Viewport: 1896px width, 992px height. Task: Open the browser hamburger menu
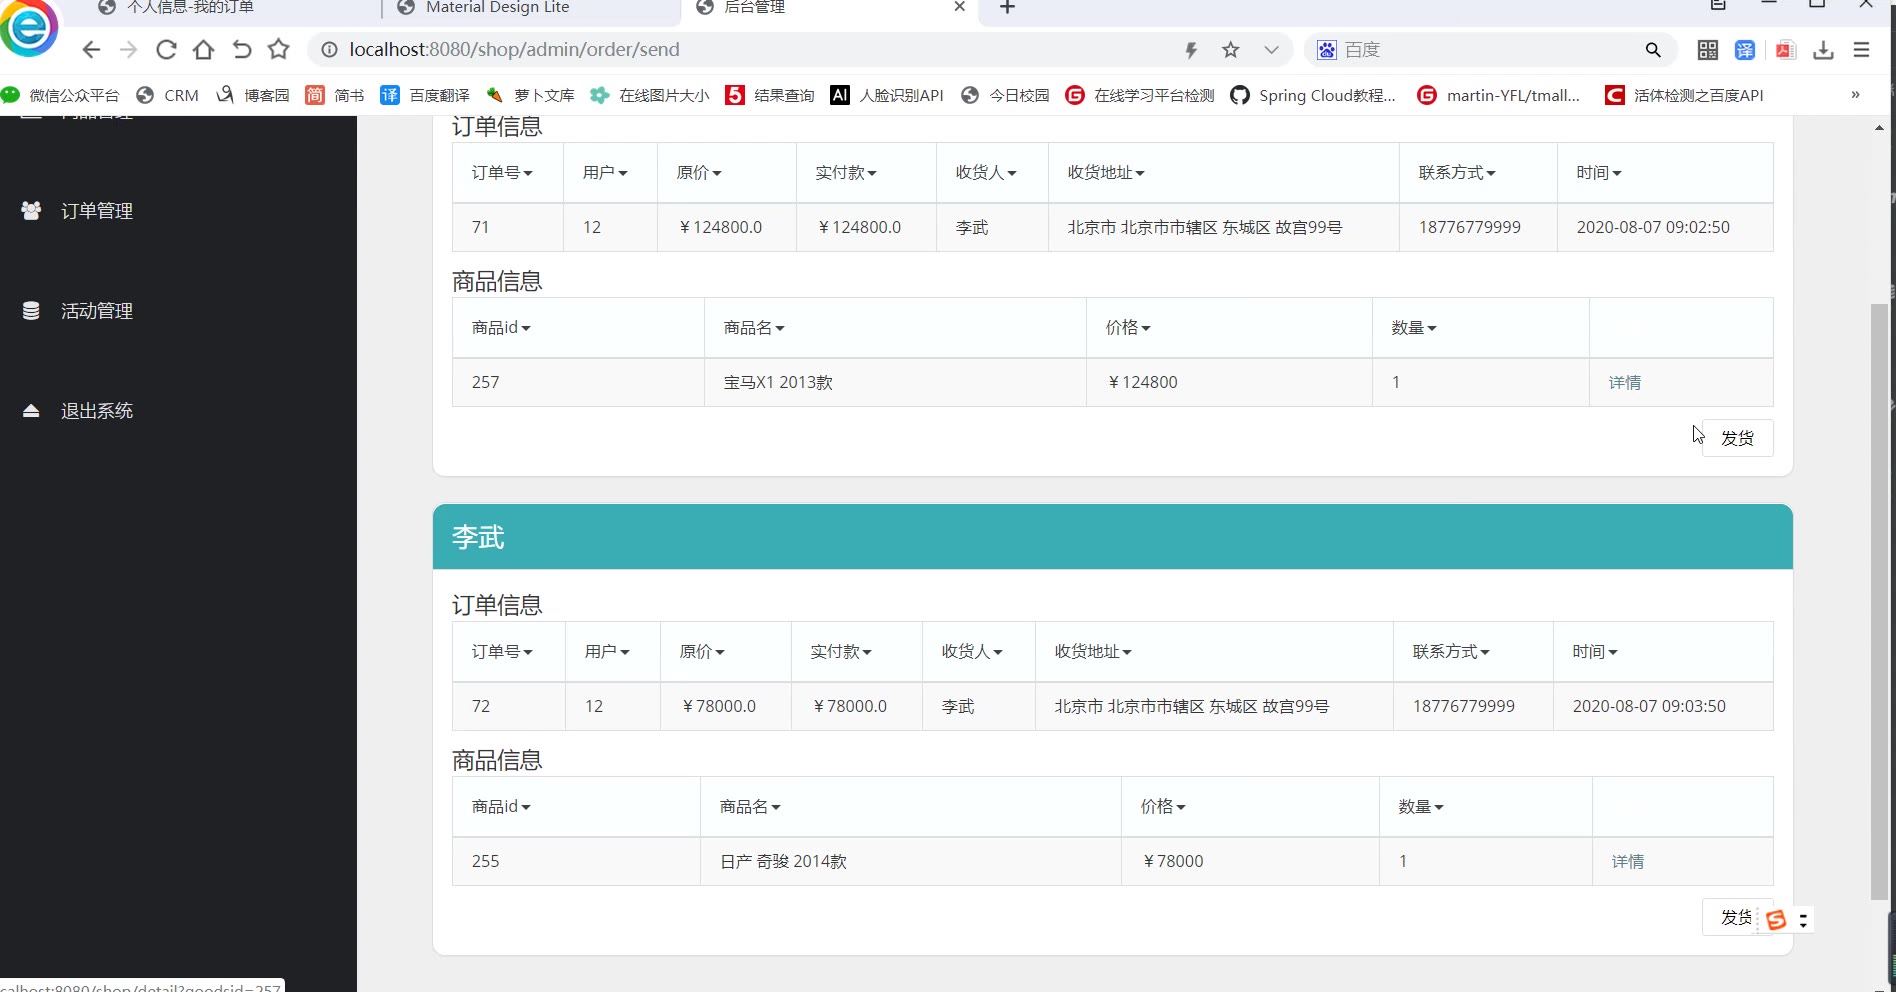pyautogui.click(x=1861, y=50)
